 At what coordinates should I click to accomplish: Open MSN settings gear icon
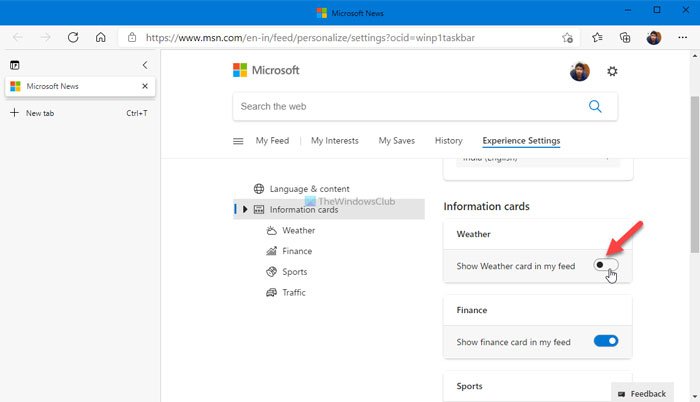[x=612, y=72]
